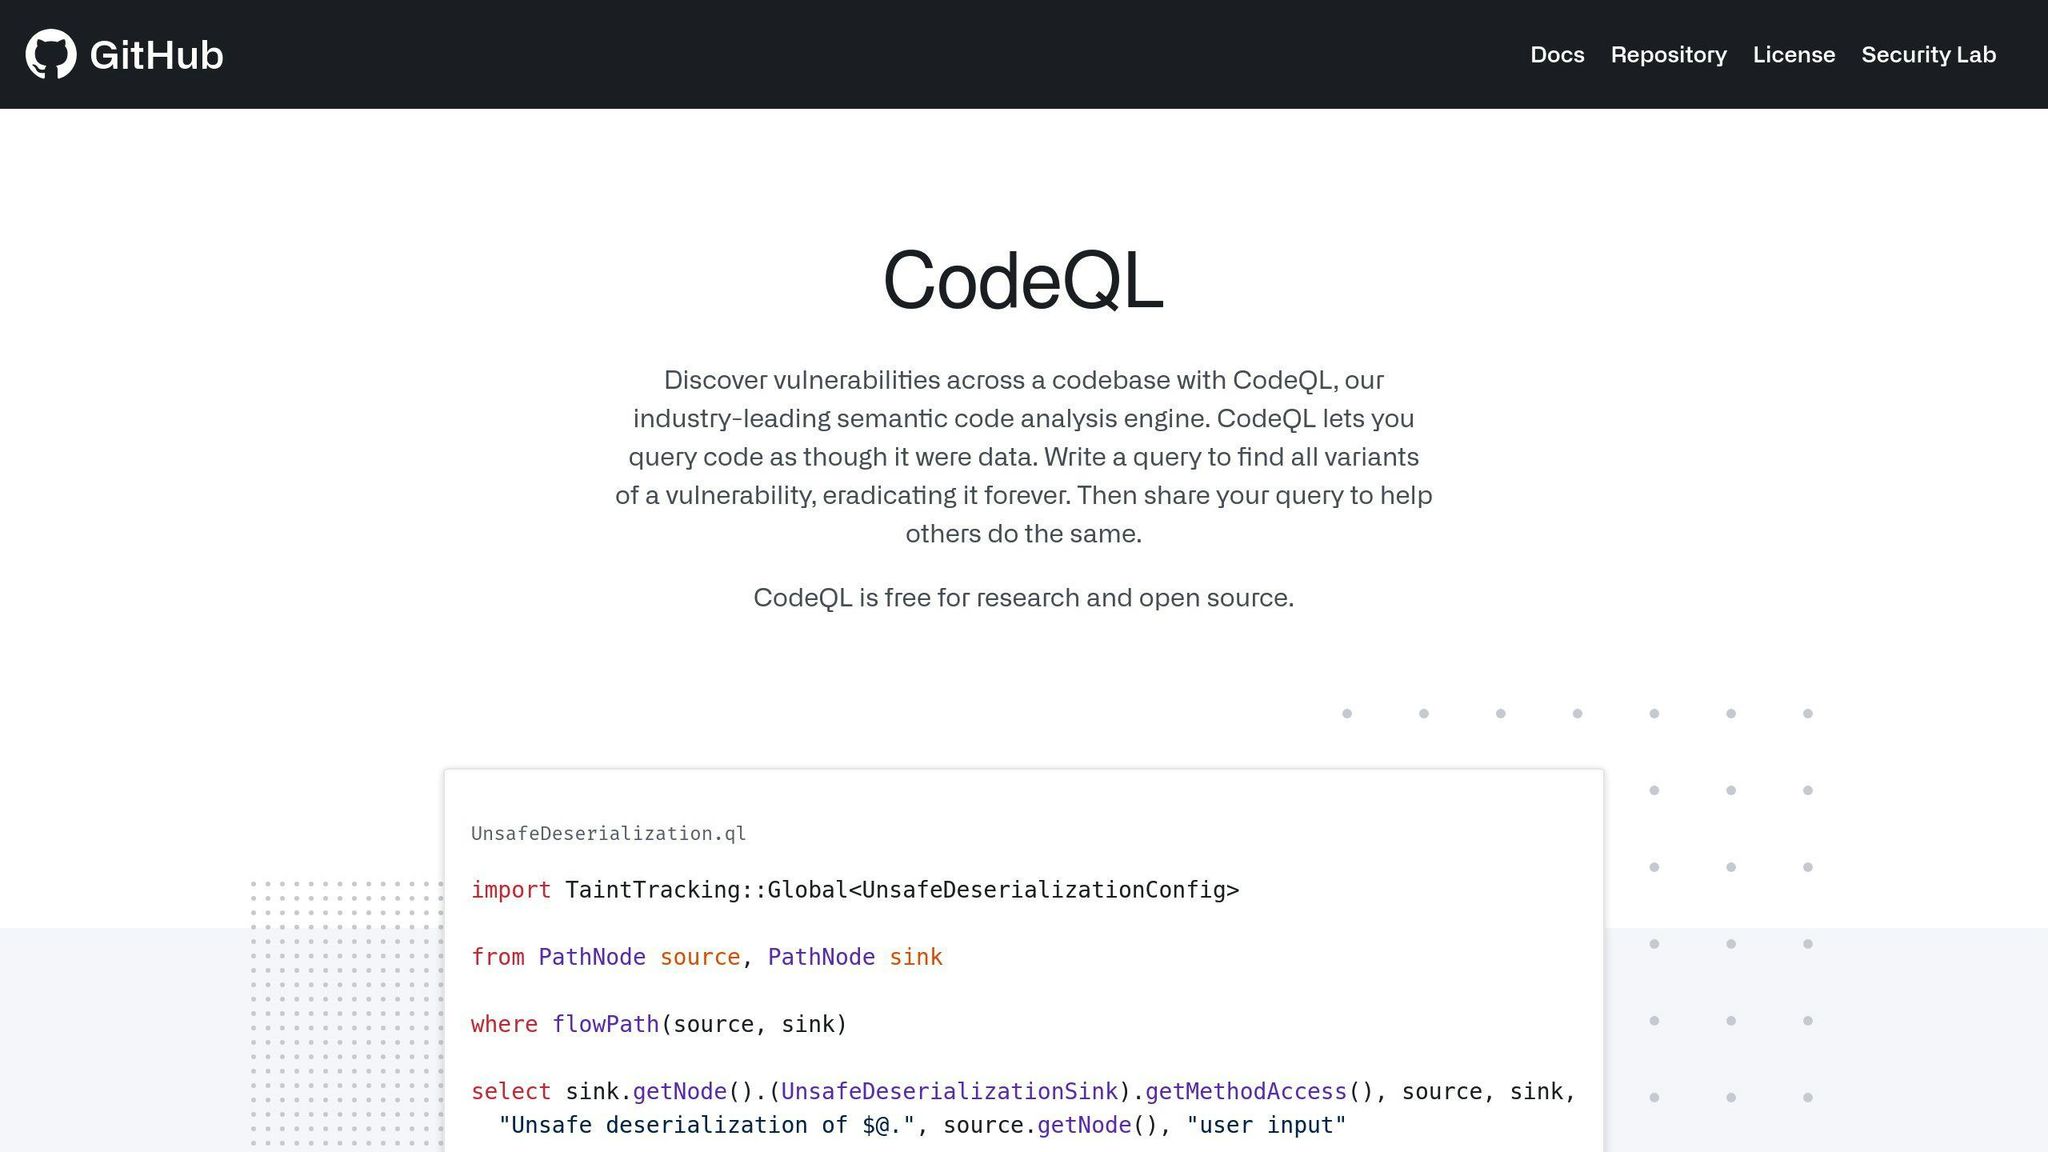Visit the CodeQL Repository
The height and width of the screenshot is (1152, 2048).
point(1668,55)
